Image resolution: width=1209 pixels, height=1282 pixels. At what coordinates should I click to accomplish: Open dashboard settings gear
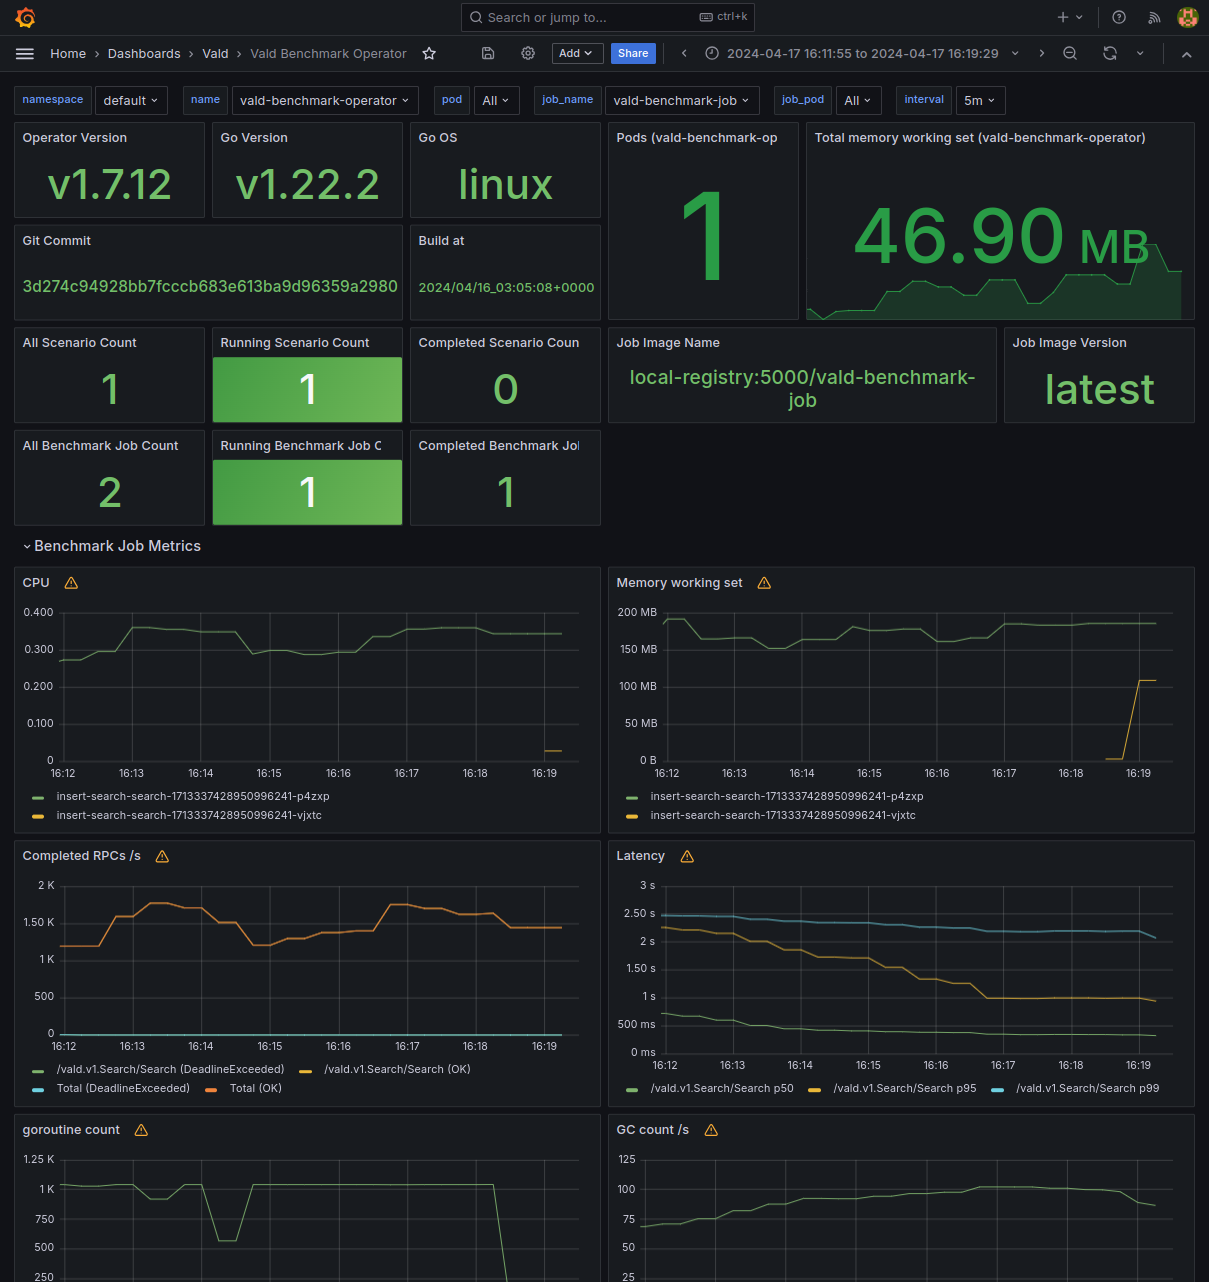(x=527, y=53)
